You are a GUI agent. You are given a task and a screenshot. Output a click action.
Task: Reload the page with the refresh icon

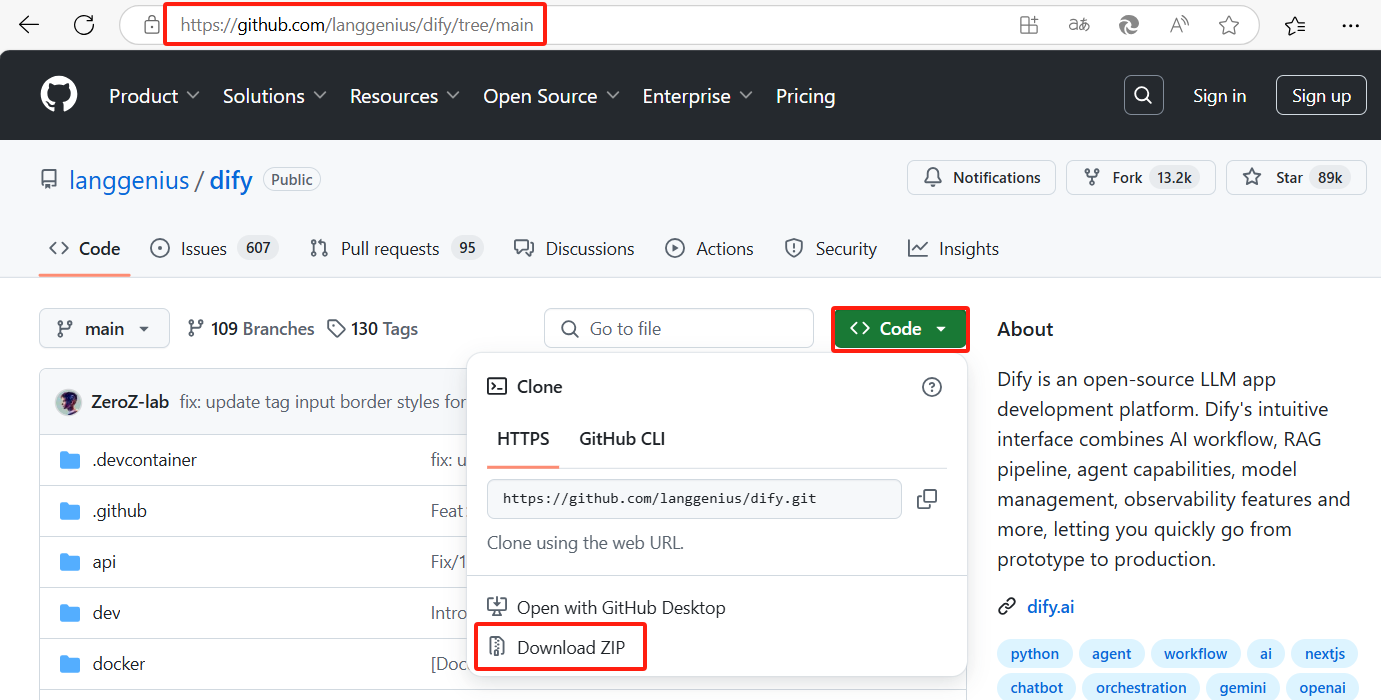pos(84,25)
